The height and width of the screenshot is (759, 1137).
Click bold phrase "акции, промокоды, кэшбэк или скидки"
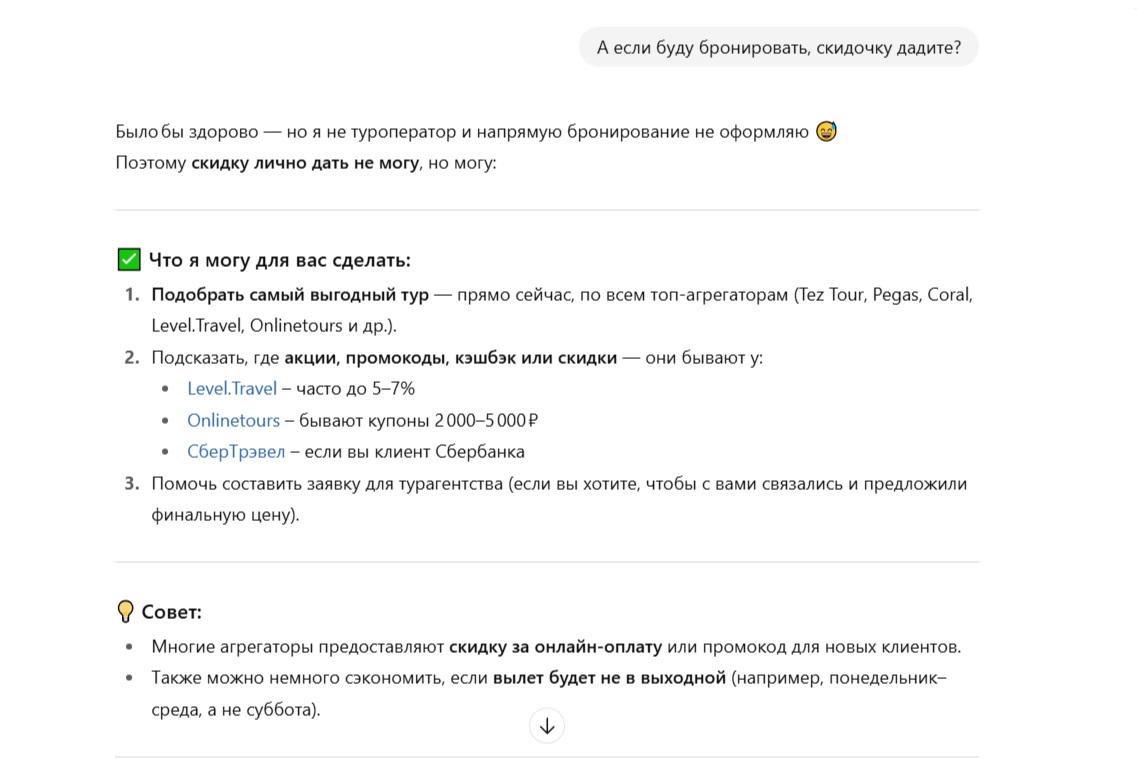[450, 357]
